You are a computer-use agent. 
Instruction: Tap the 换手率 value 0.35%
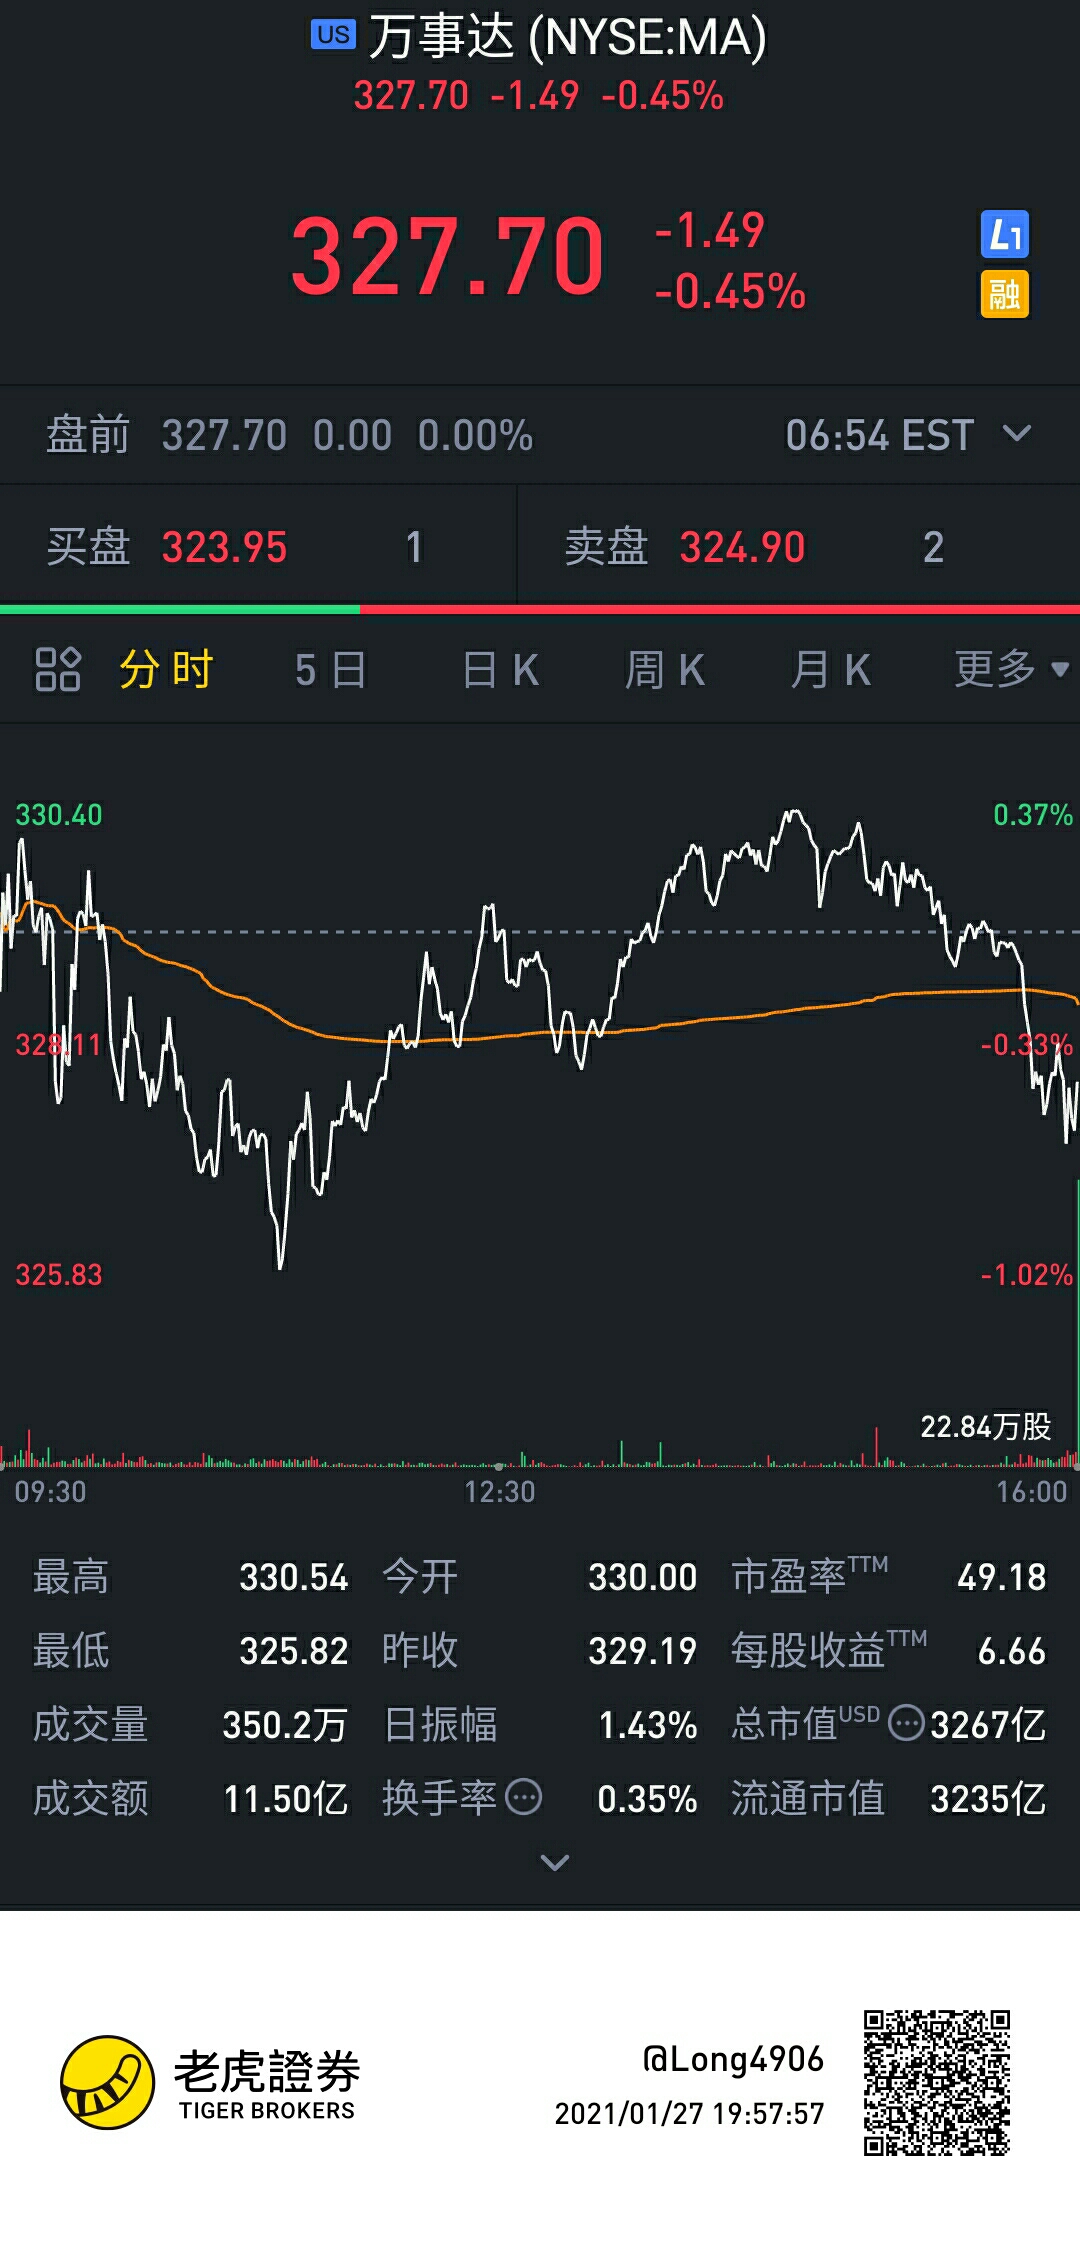647,1799
